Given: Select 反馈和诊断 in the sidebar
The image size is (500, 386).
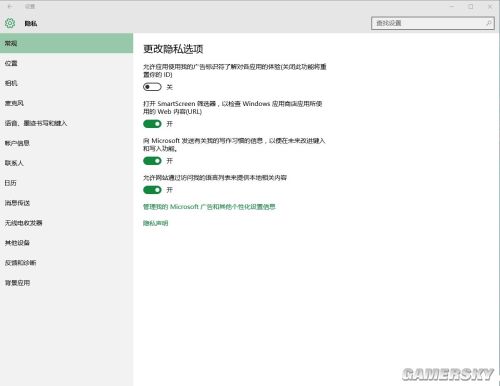Looking at the screenshot, I should (x=66, y=263).
